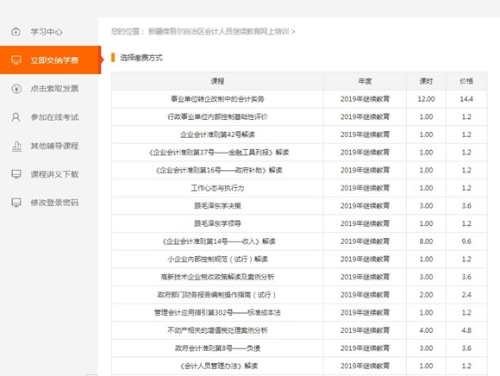Select course 事业单位转企改制中的会计实务

(217, 99)
